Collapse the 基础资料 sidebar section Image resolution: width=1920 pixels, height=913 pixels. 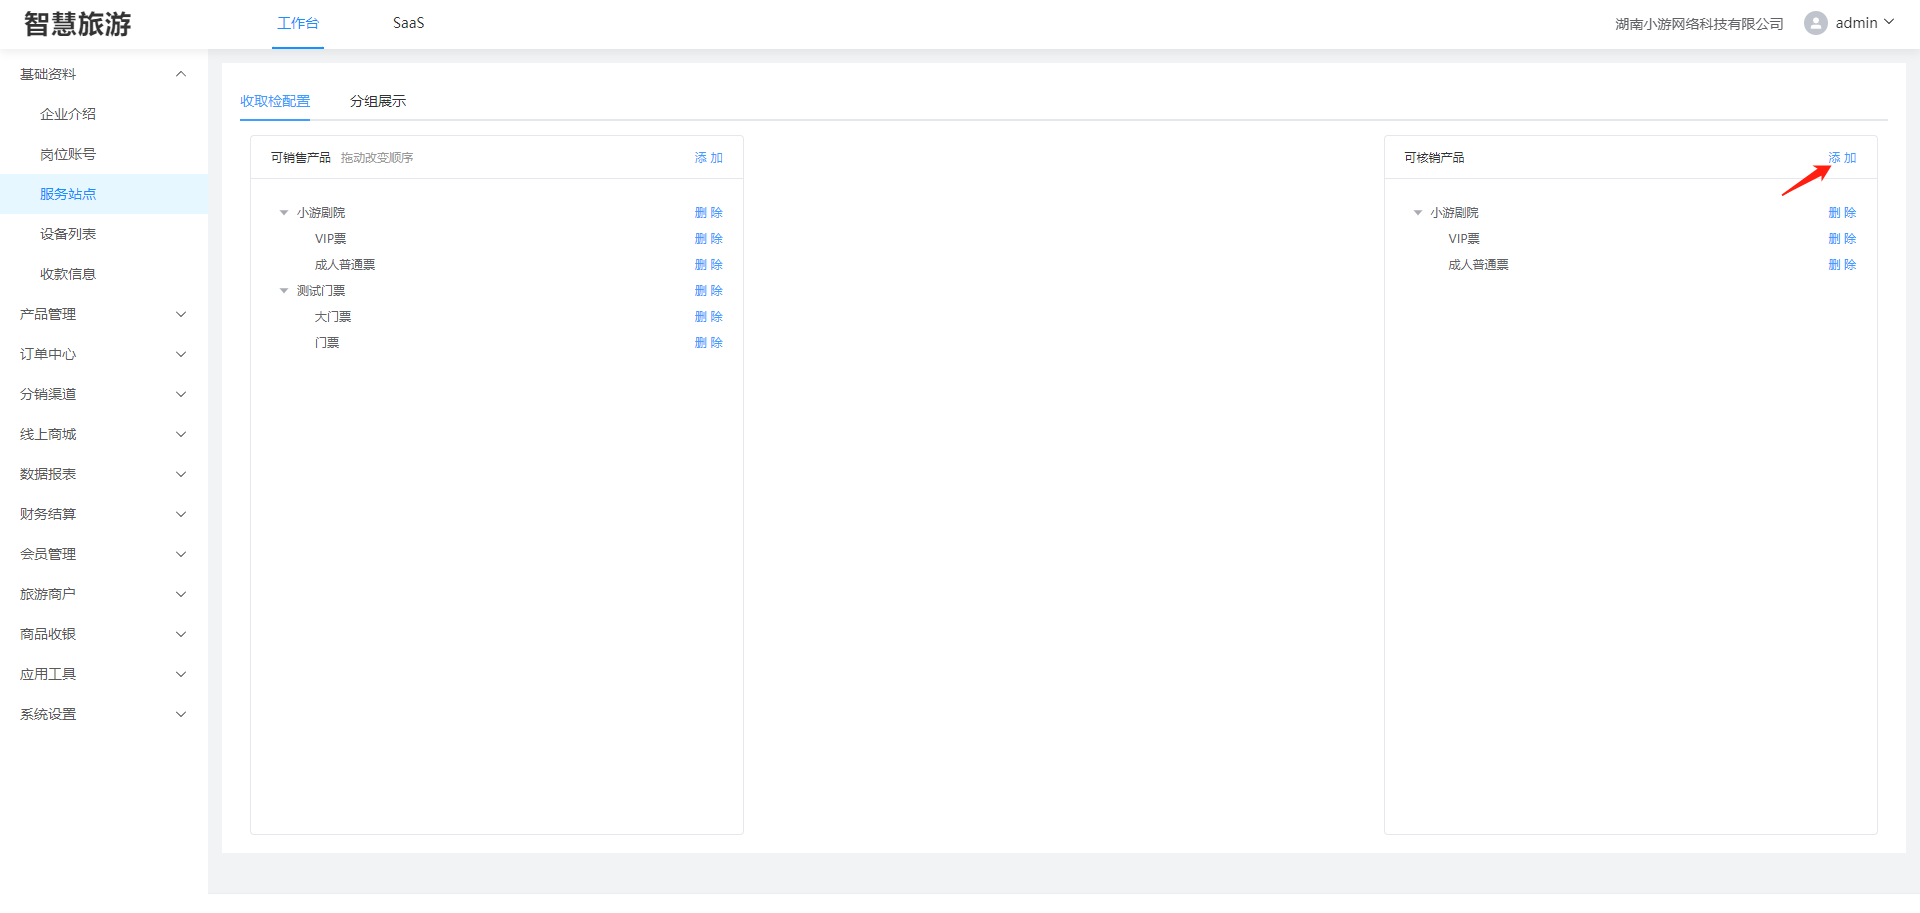pos(181,74)
